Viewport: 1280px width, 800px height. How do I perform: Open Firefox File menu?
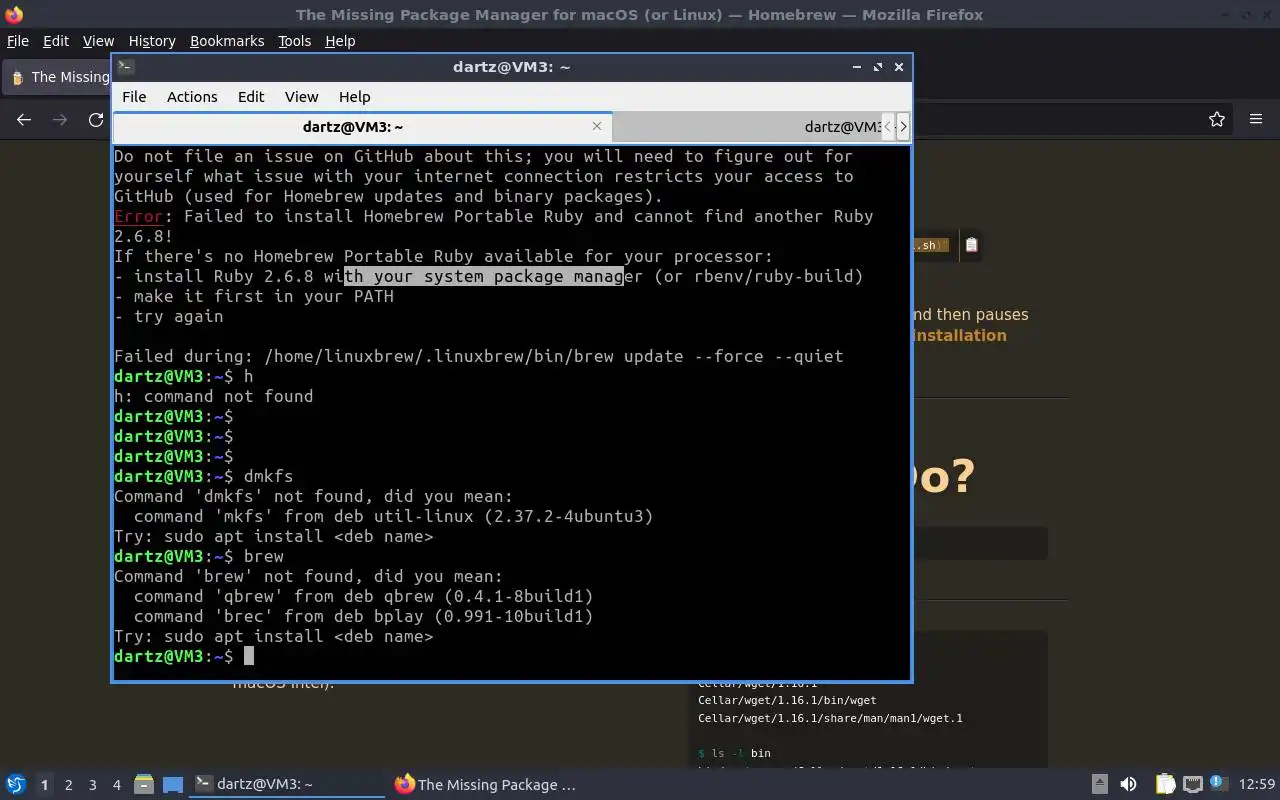click(18, 41)
